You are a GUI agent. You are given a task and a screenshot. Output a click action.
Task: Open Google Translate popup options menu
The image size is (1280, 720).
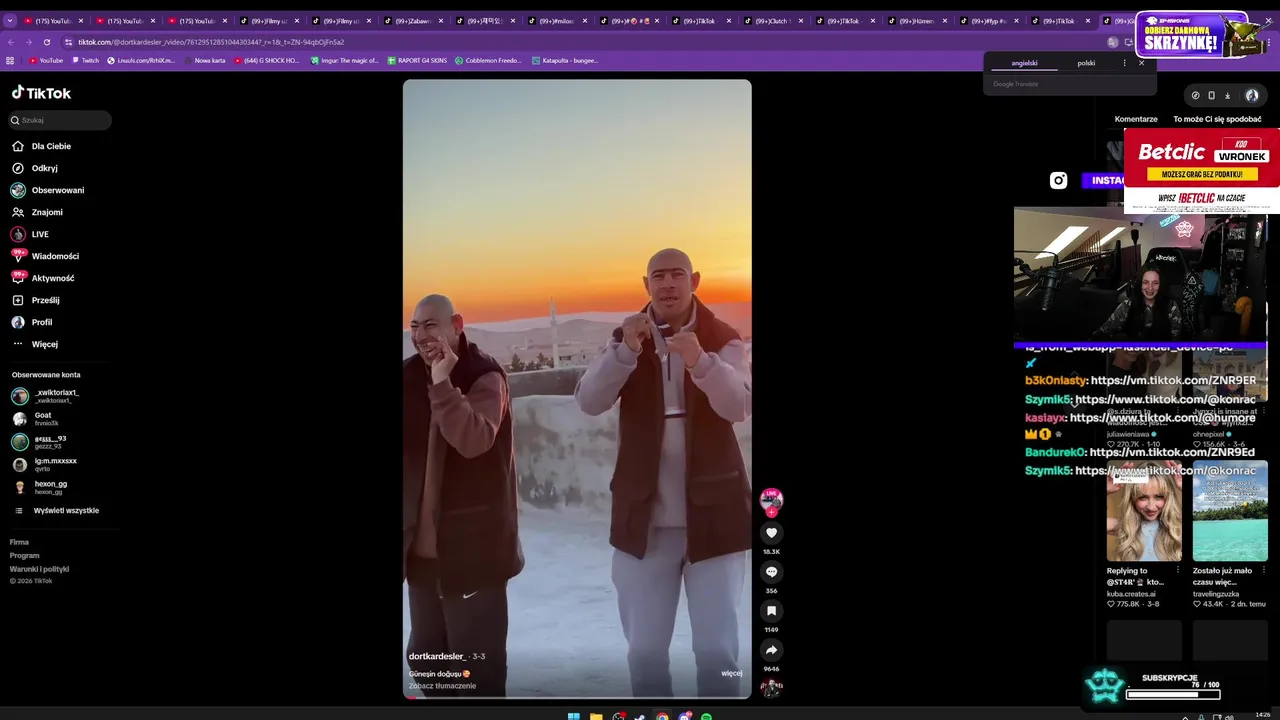(1124, 63)
